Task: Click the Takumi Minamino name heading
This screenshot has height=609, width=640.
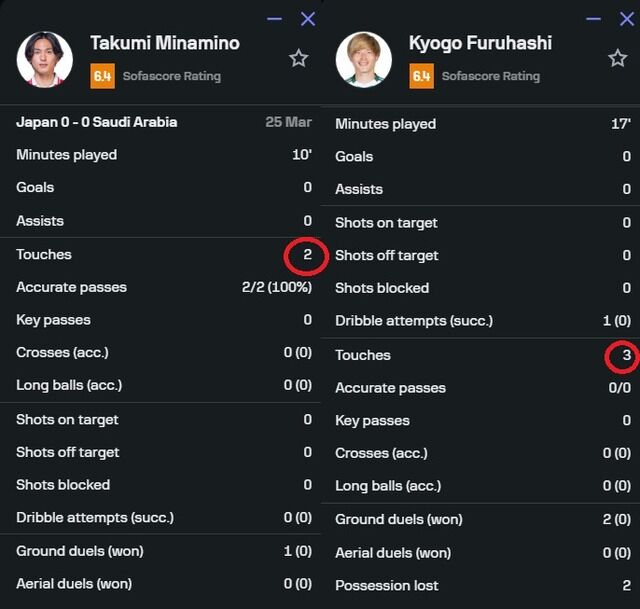Action: coord(165,43)
